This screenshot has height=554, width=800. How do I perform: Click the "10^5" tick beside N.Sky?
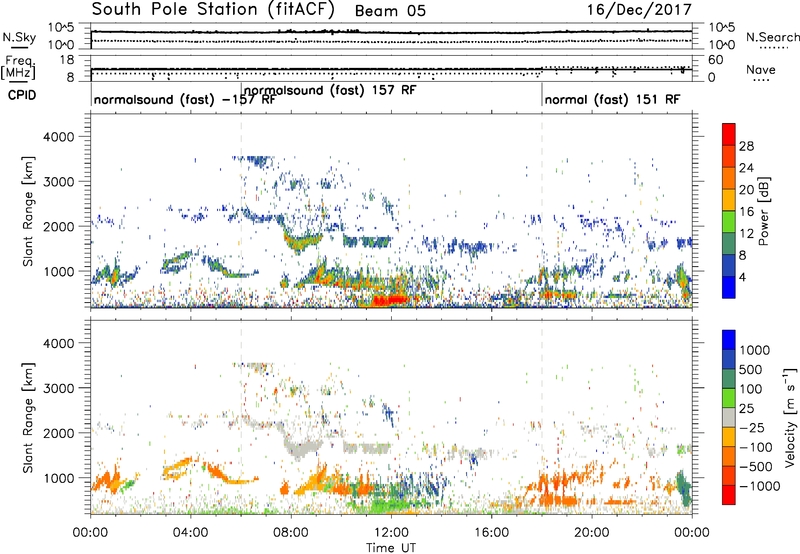point(61,28)
